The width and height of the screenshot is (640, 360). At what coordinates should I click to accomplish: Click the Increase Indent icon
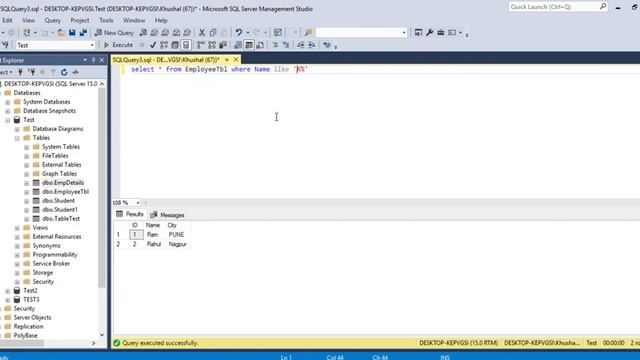[312, 45]
